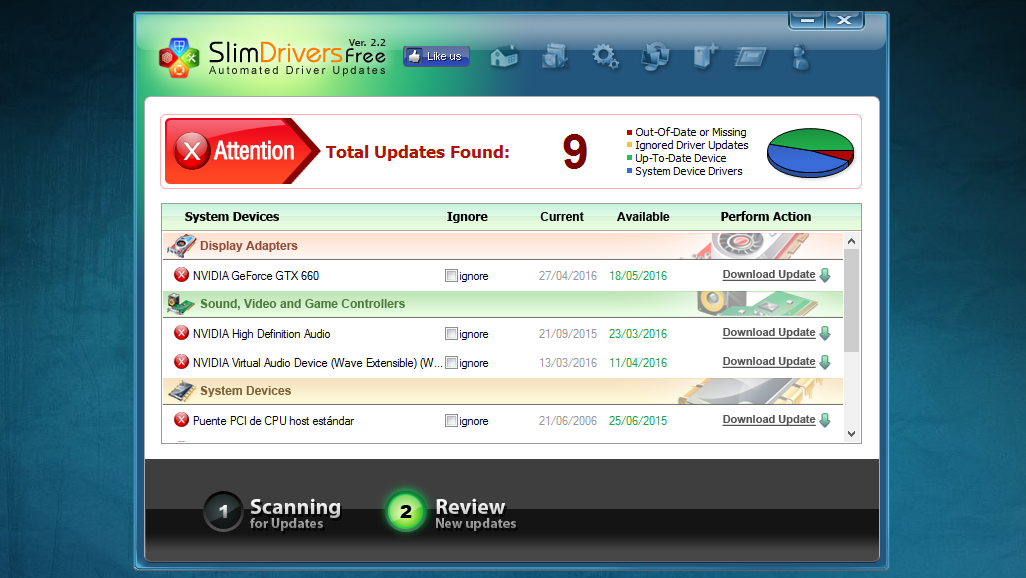The image size is (1026, 578).
Task: Click the driver restore sync icon
Action: 654,57
